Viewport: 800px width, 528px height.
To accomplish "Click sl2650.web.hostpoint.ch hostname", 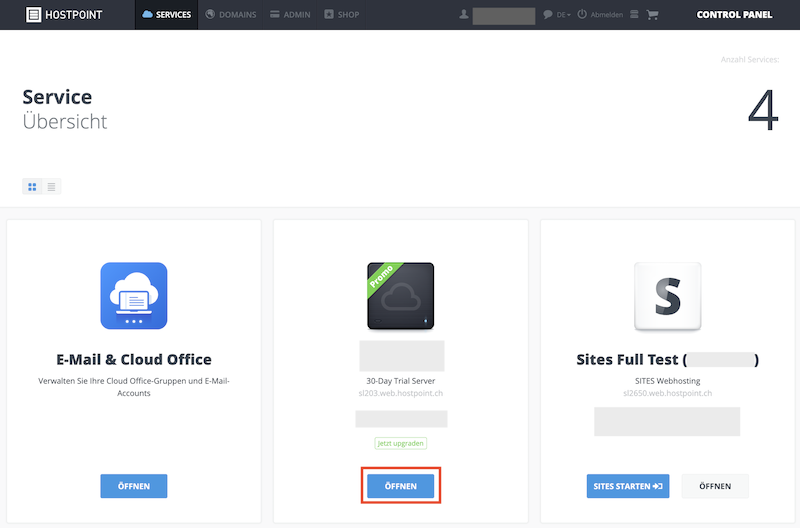I will [667, 393].
